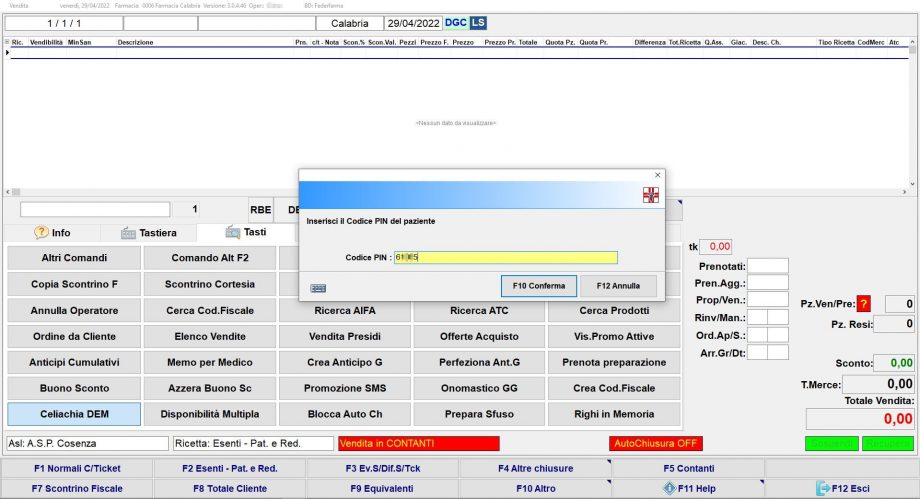Click the pharmacy cross icon in dialog

coord(651,195)
